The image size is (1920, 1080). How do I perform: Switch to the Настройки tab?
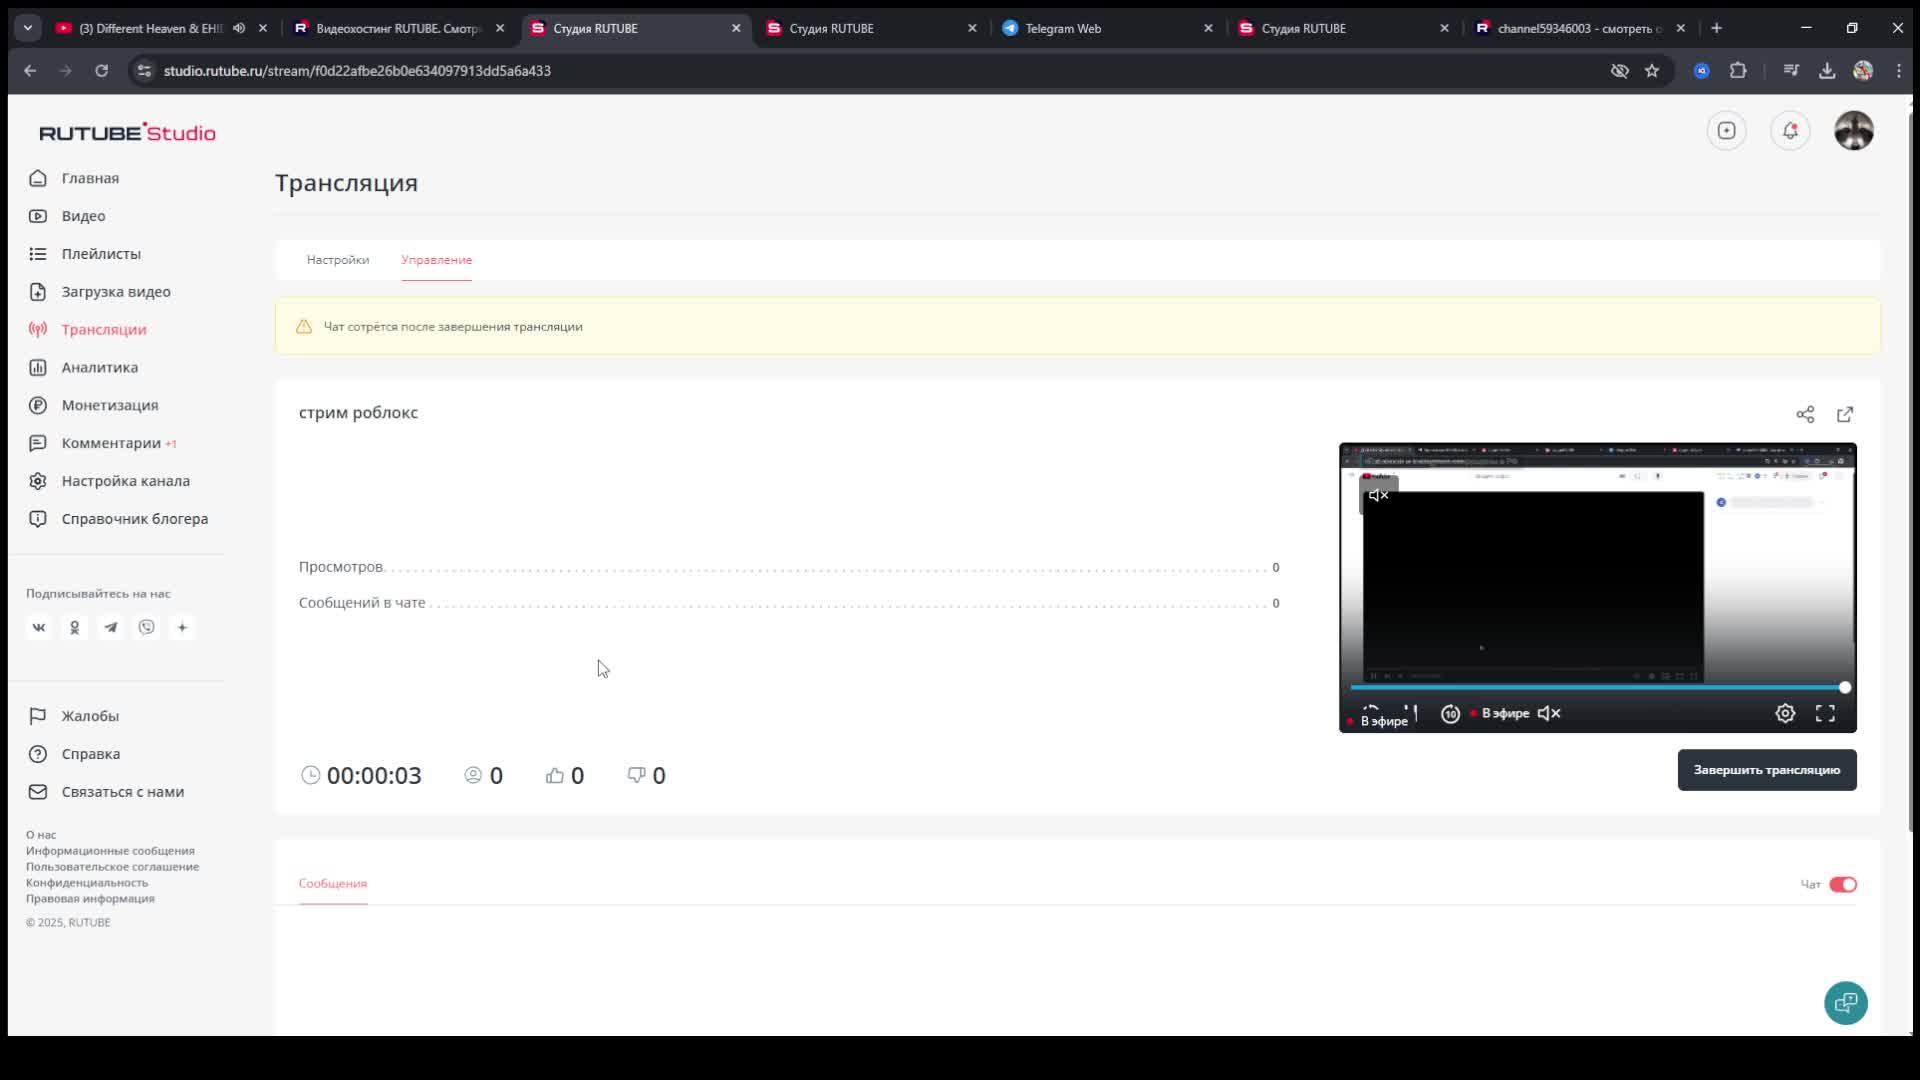[x=337, y=260]
